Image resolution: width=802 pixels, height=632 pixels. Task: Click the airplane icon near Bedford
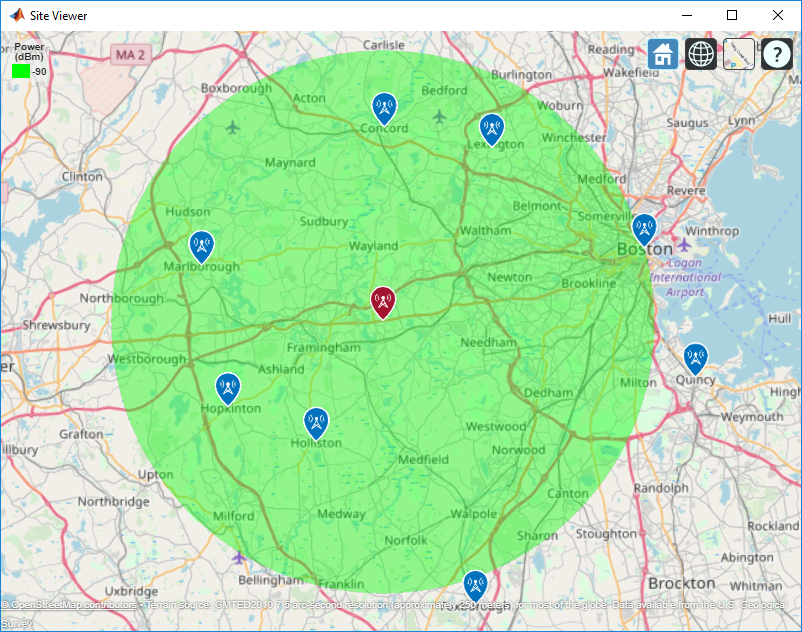(439, 117)
